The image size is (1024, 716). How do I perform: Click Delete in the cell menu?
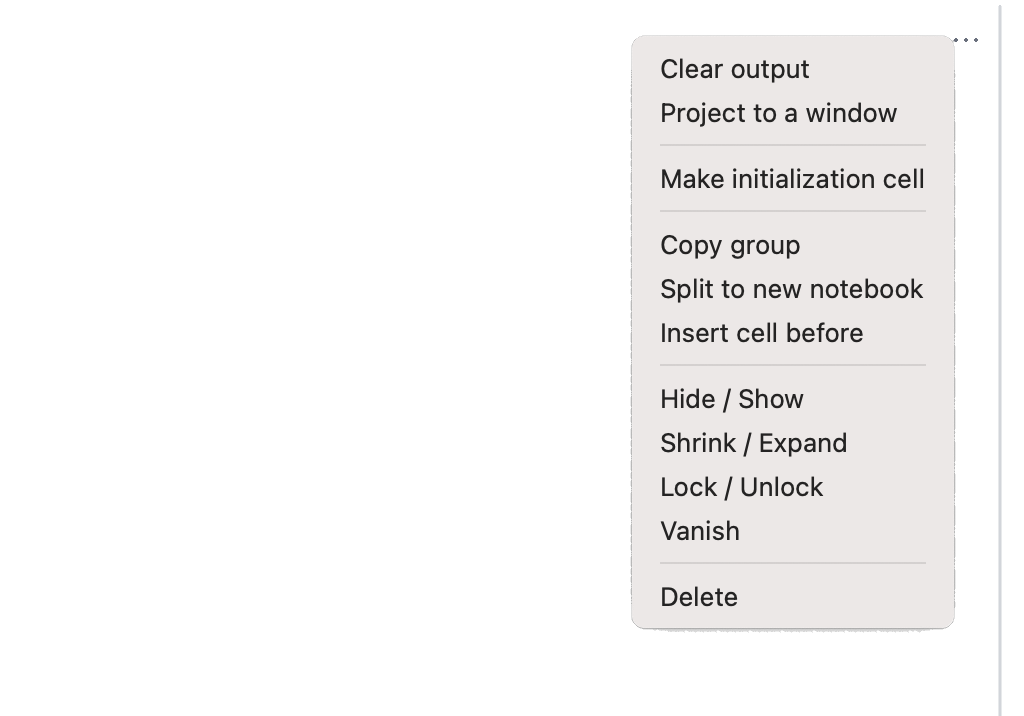coord(699,598)
